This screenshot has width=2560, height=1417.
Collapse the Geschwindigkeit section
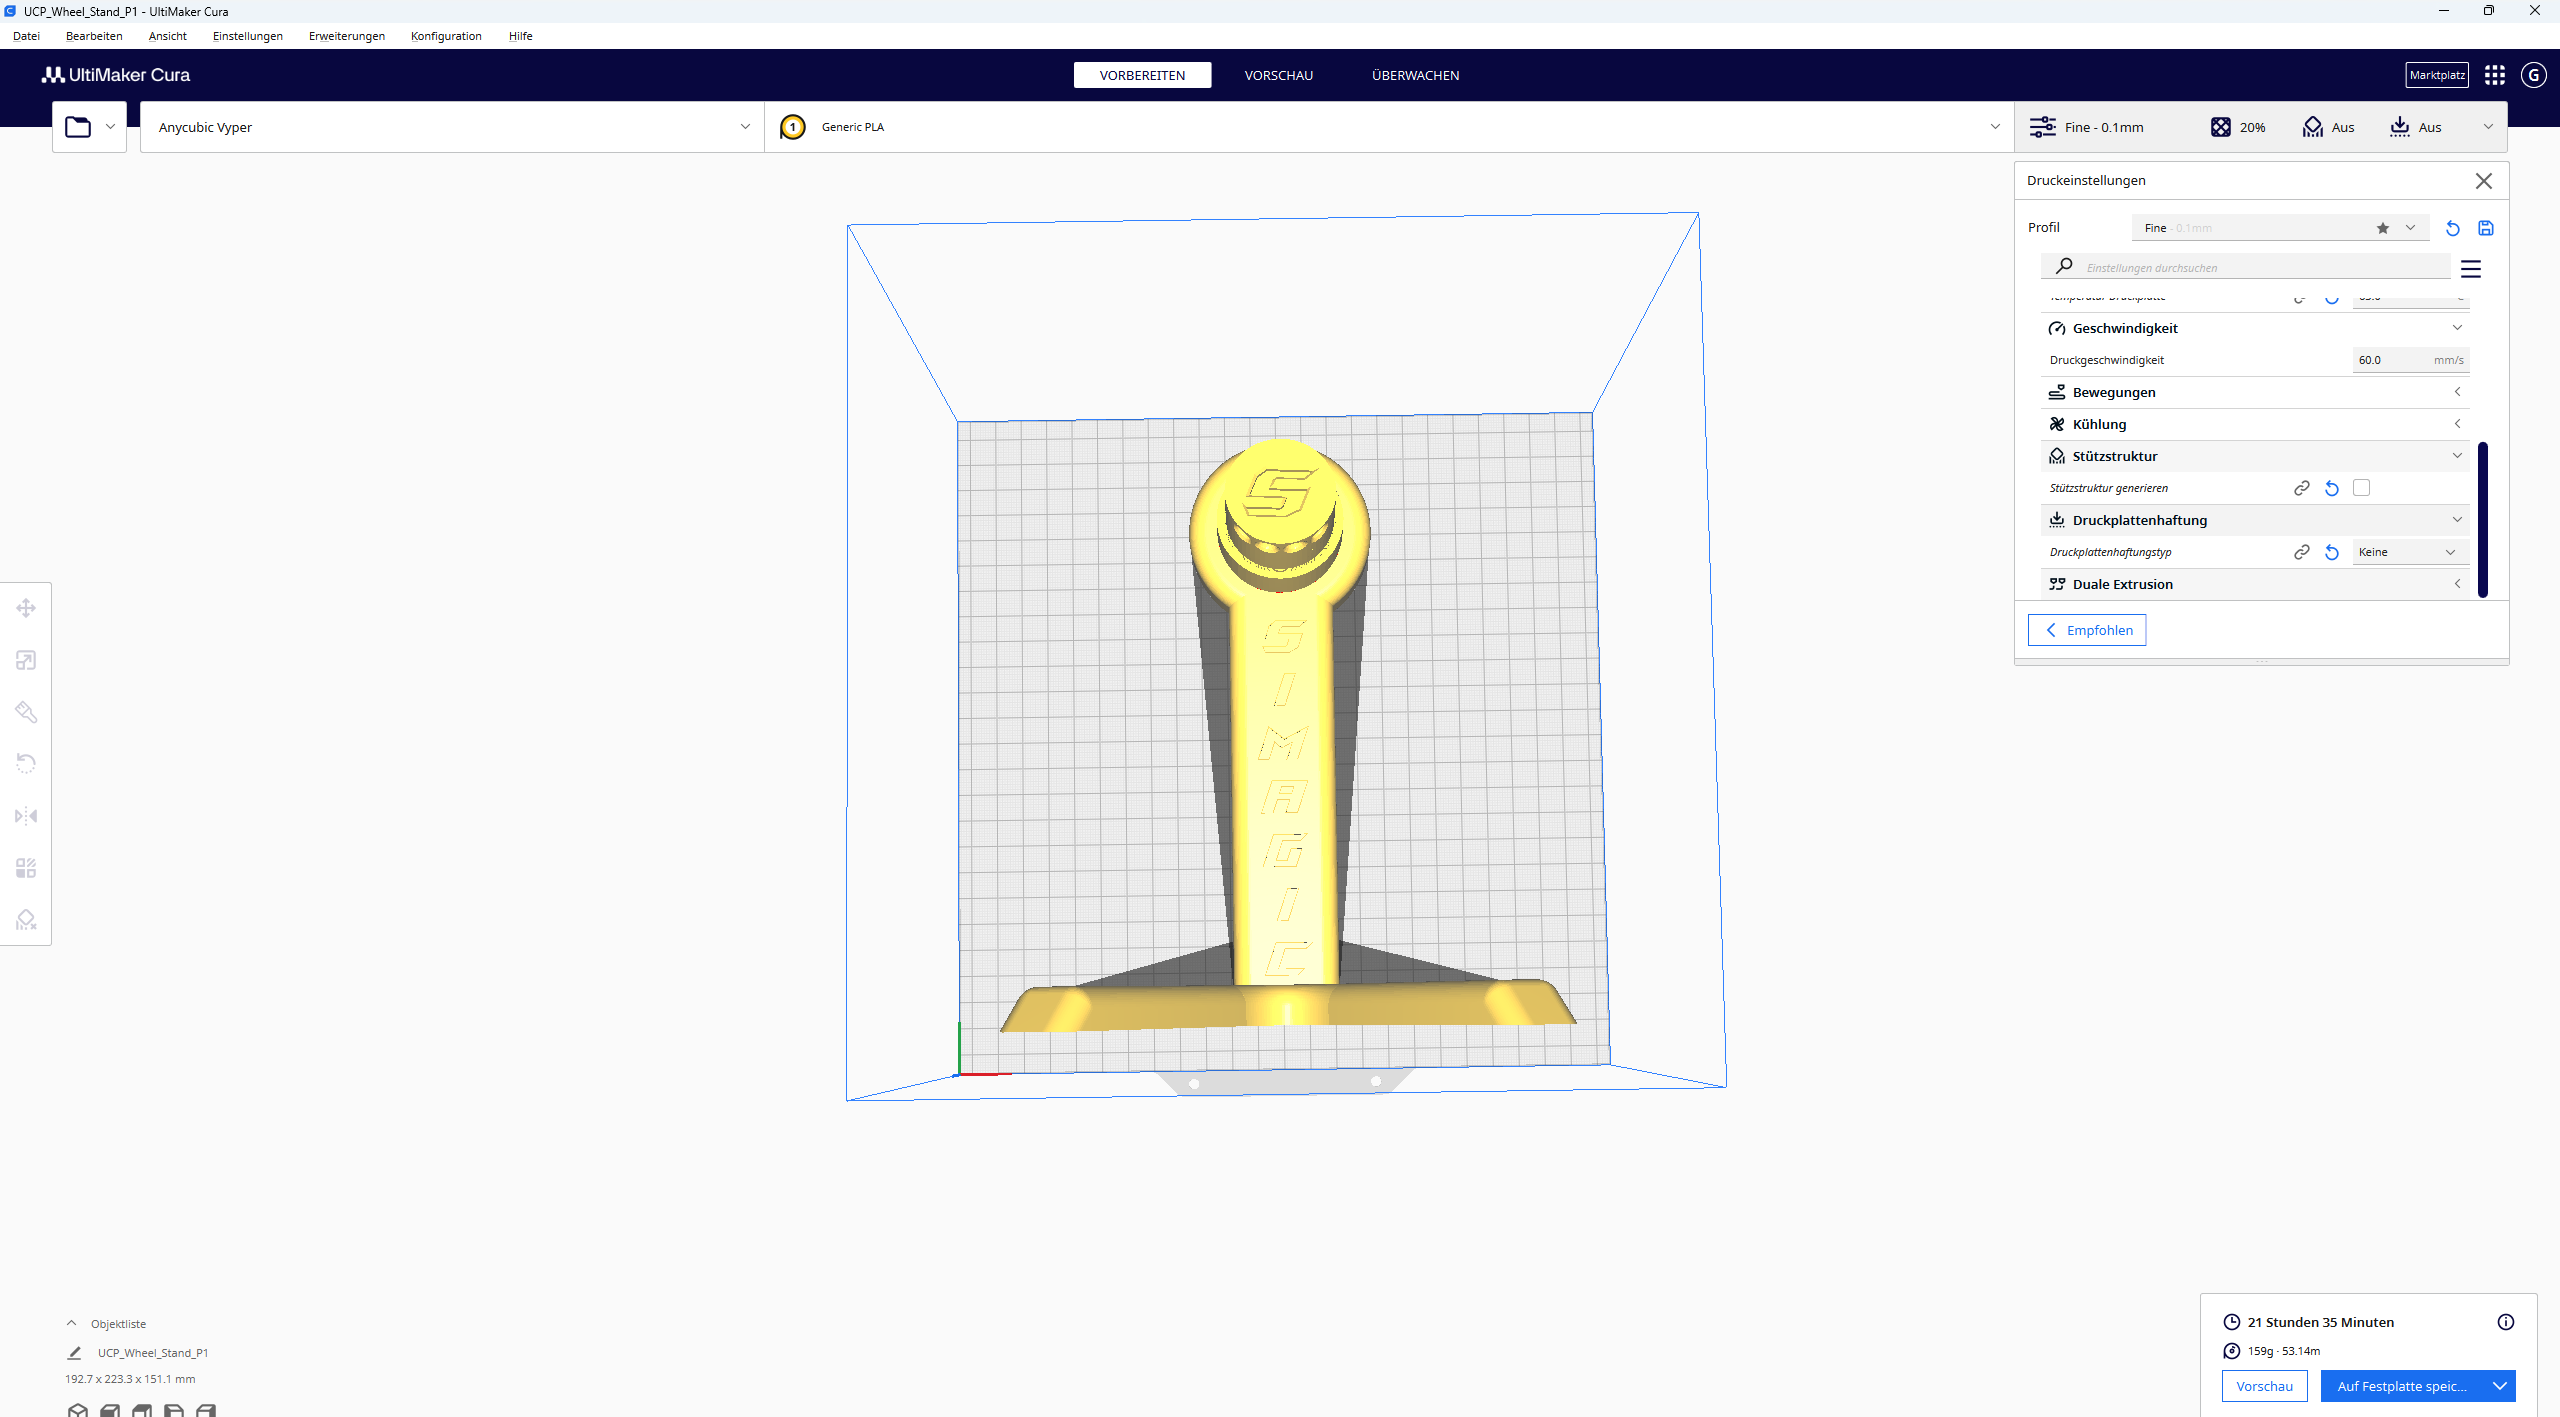click(2255, 328)
